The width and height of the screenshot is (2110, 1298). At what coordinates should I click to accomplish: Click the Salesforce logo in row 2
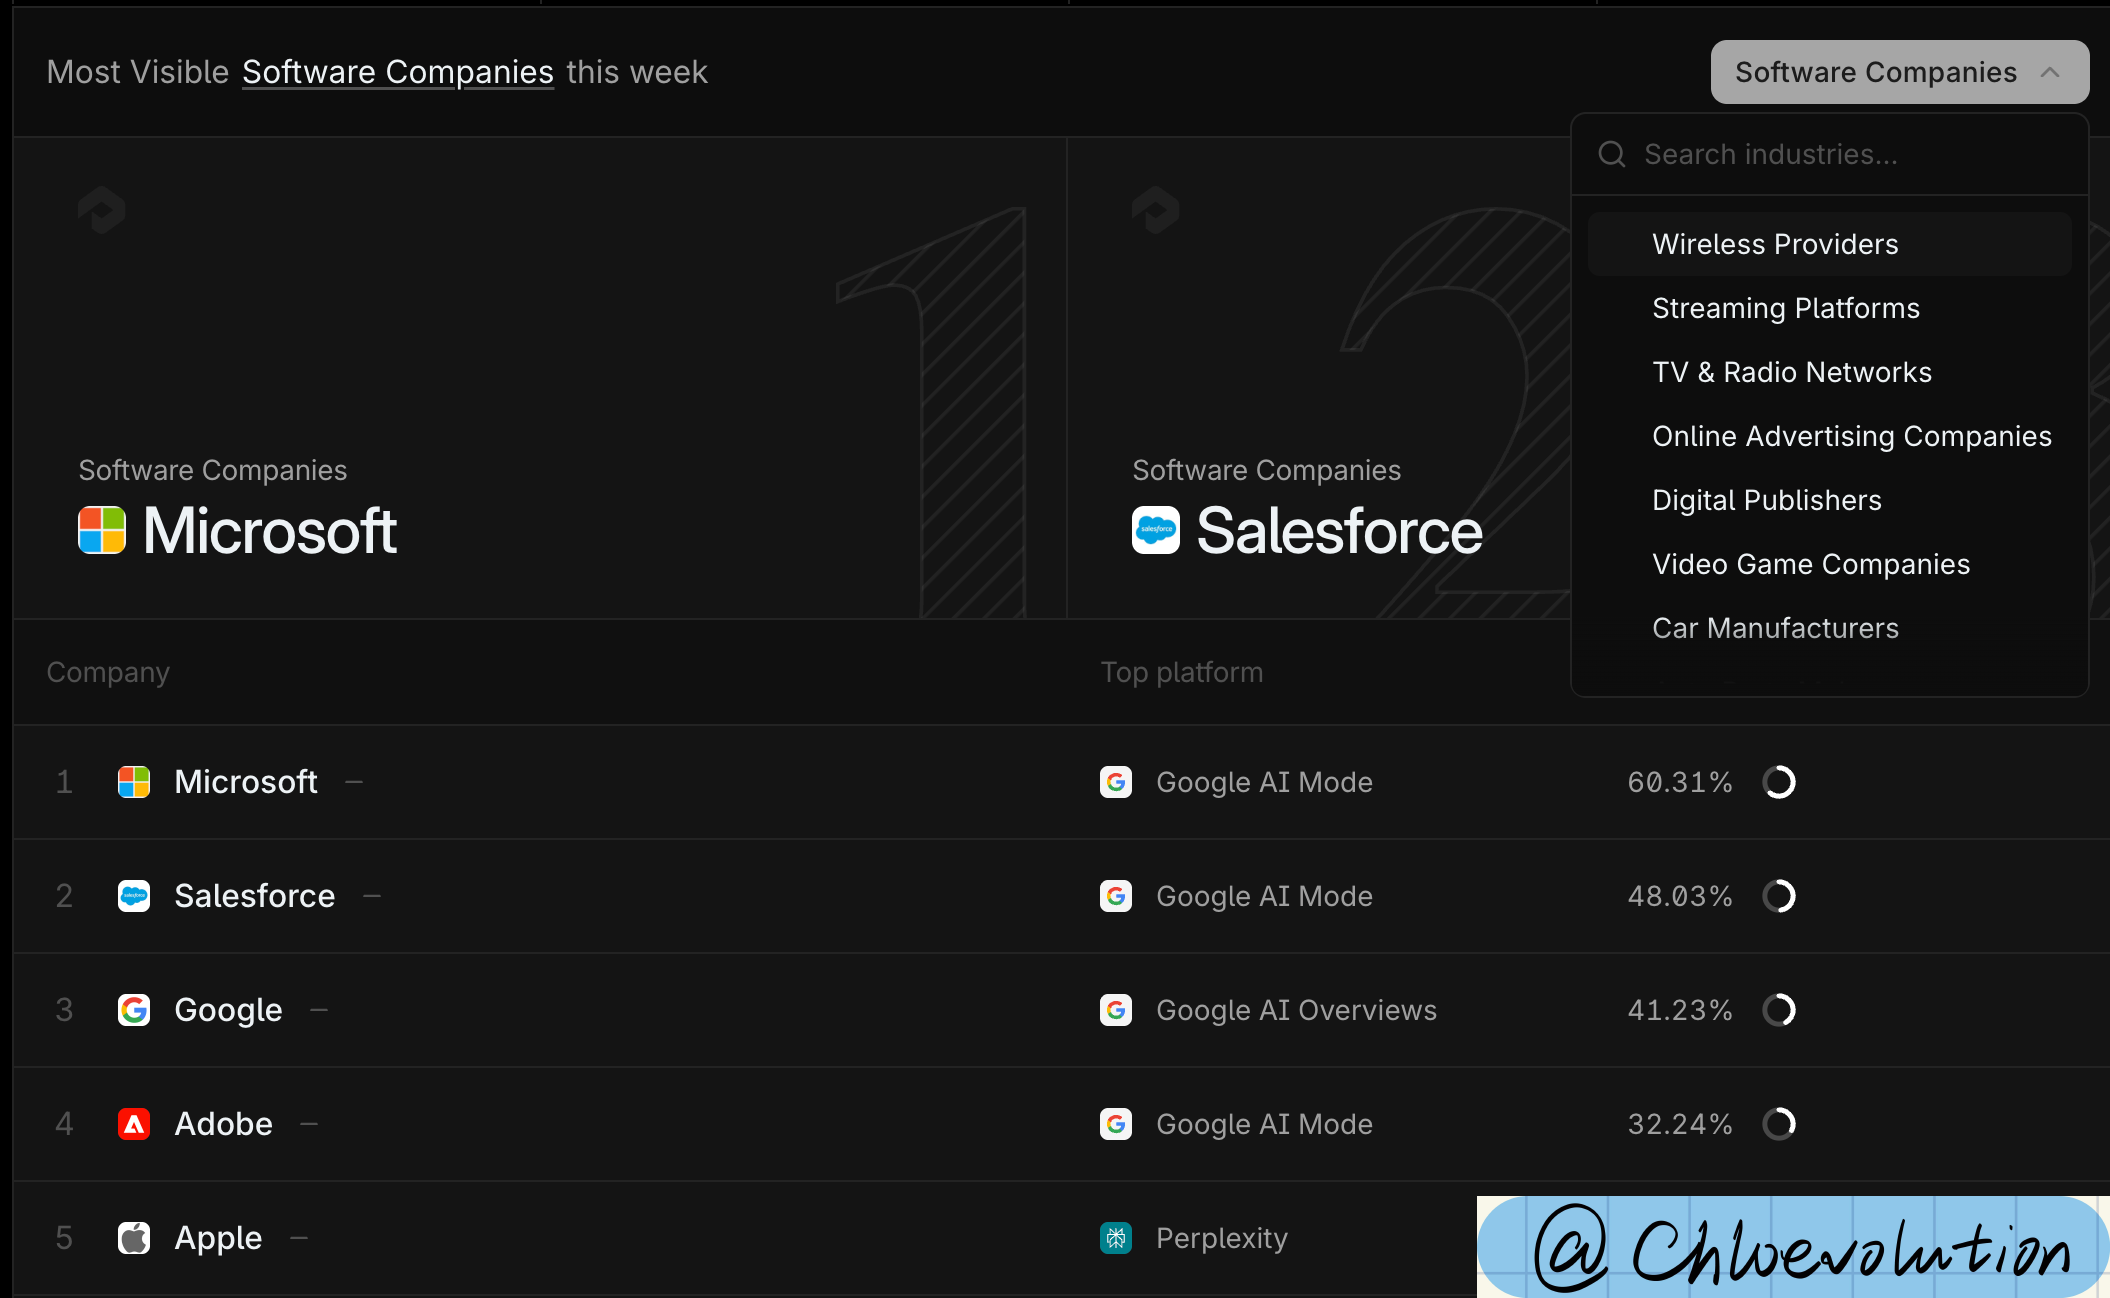pyautogui.click(x=134, y=896)
